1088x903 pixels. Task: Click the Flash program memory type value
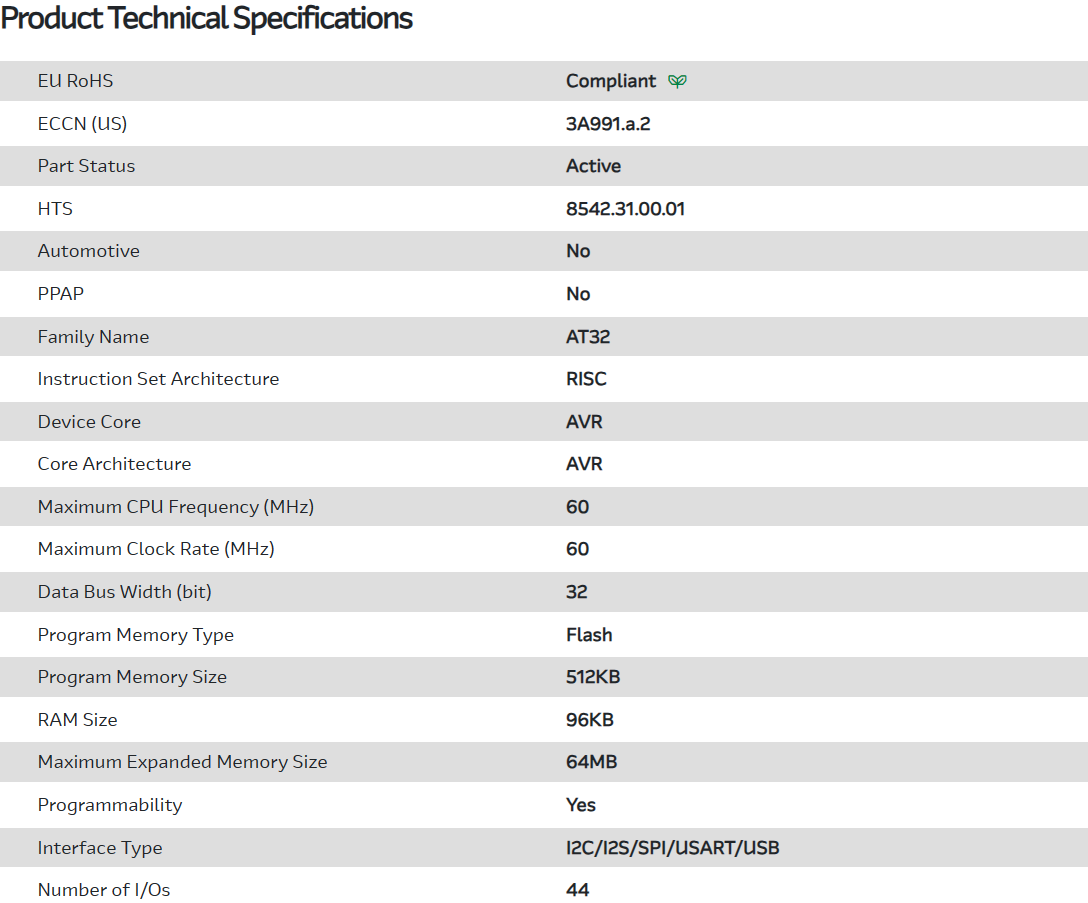tap(589, 635)
